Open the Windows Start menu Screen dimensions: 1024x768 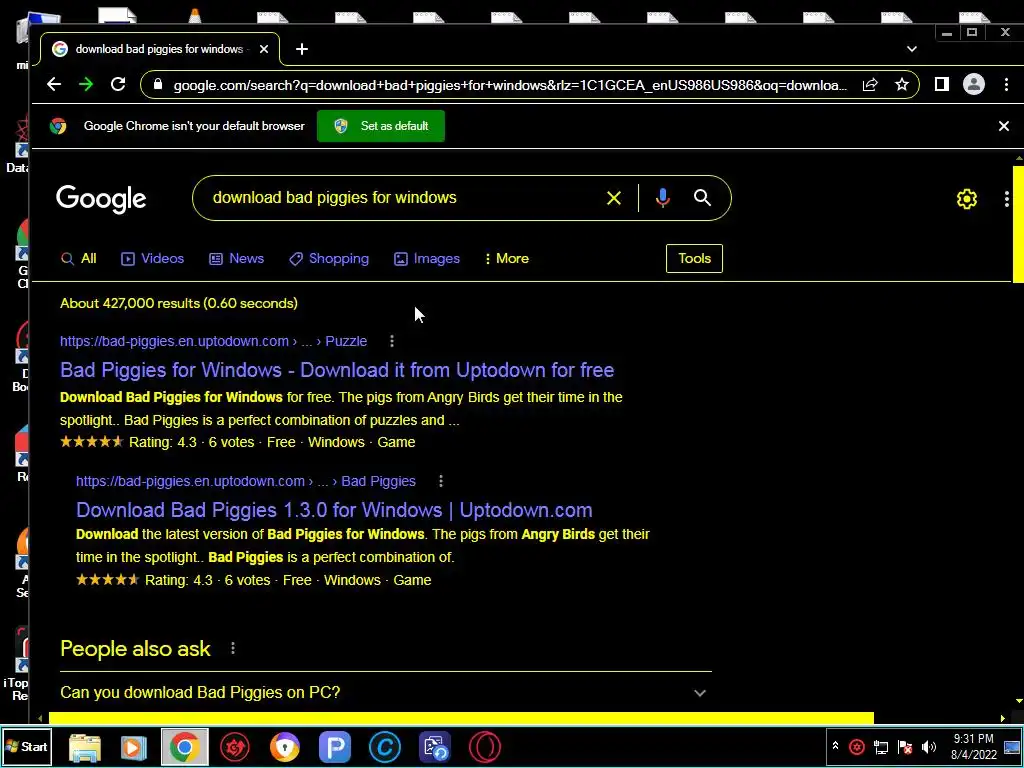26,746
